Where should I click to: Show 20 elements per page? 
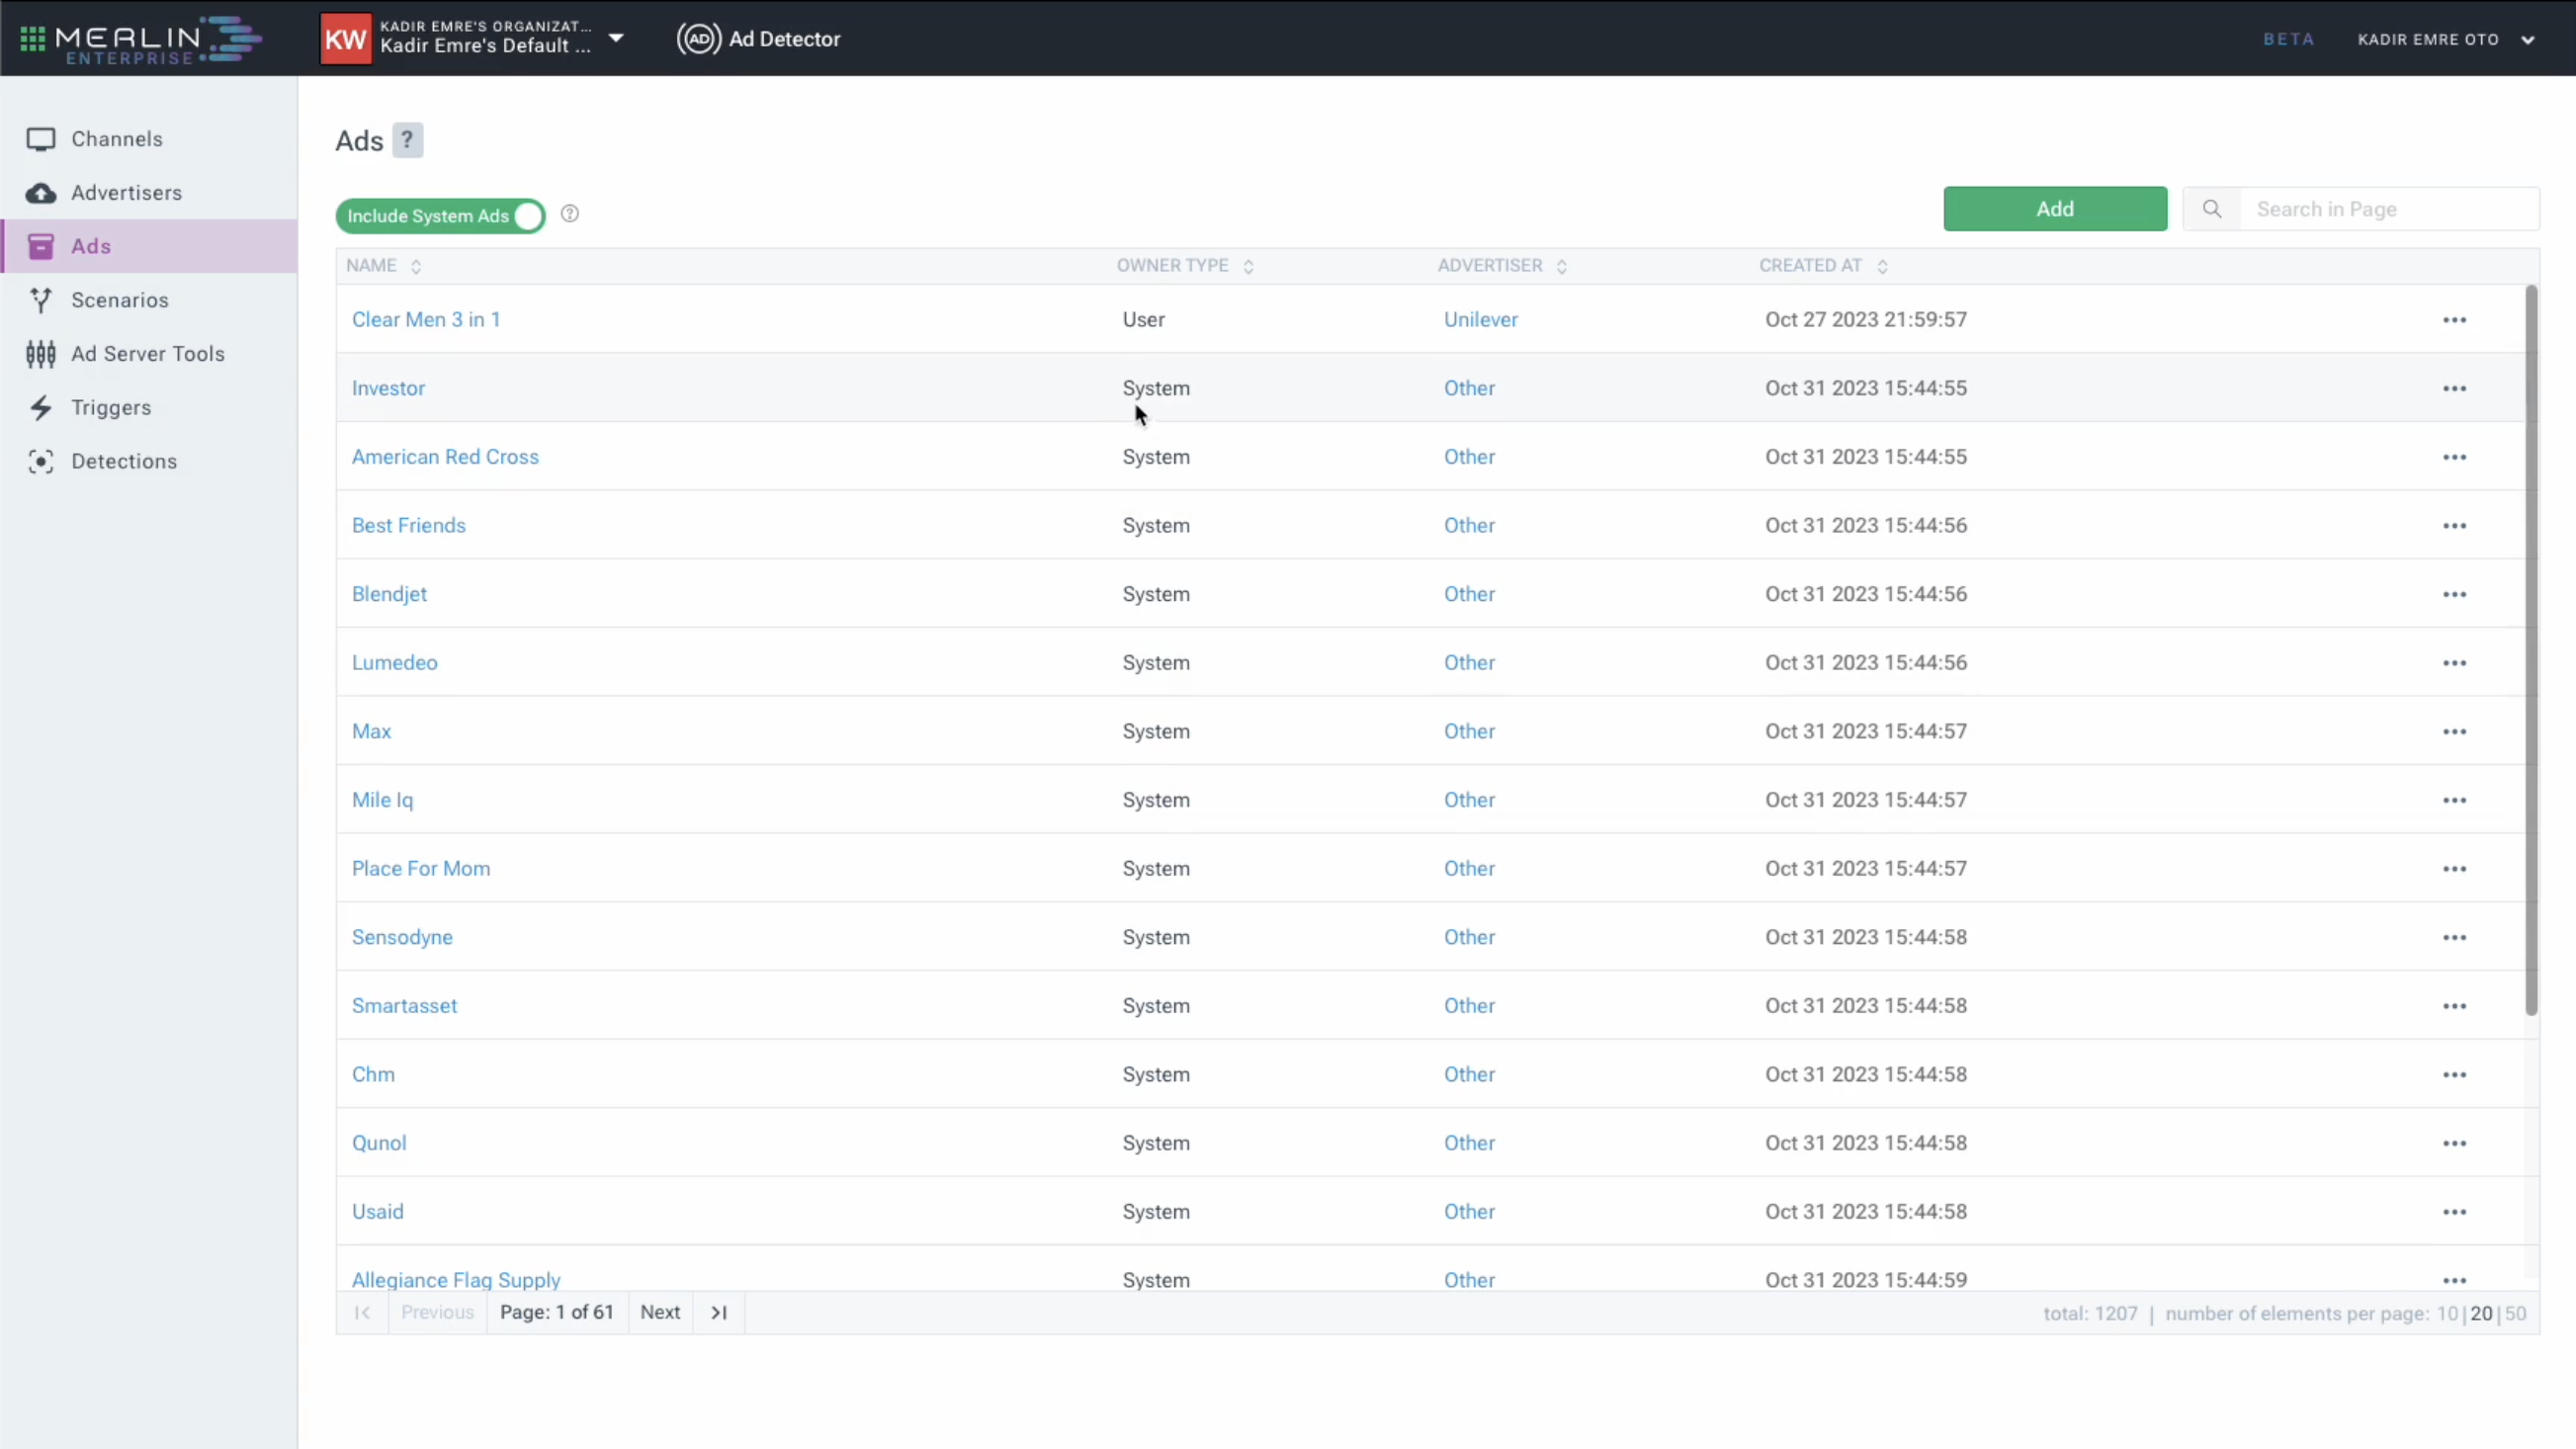[2481, 1314]
